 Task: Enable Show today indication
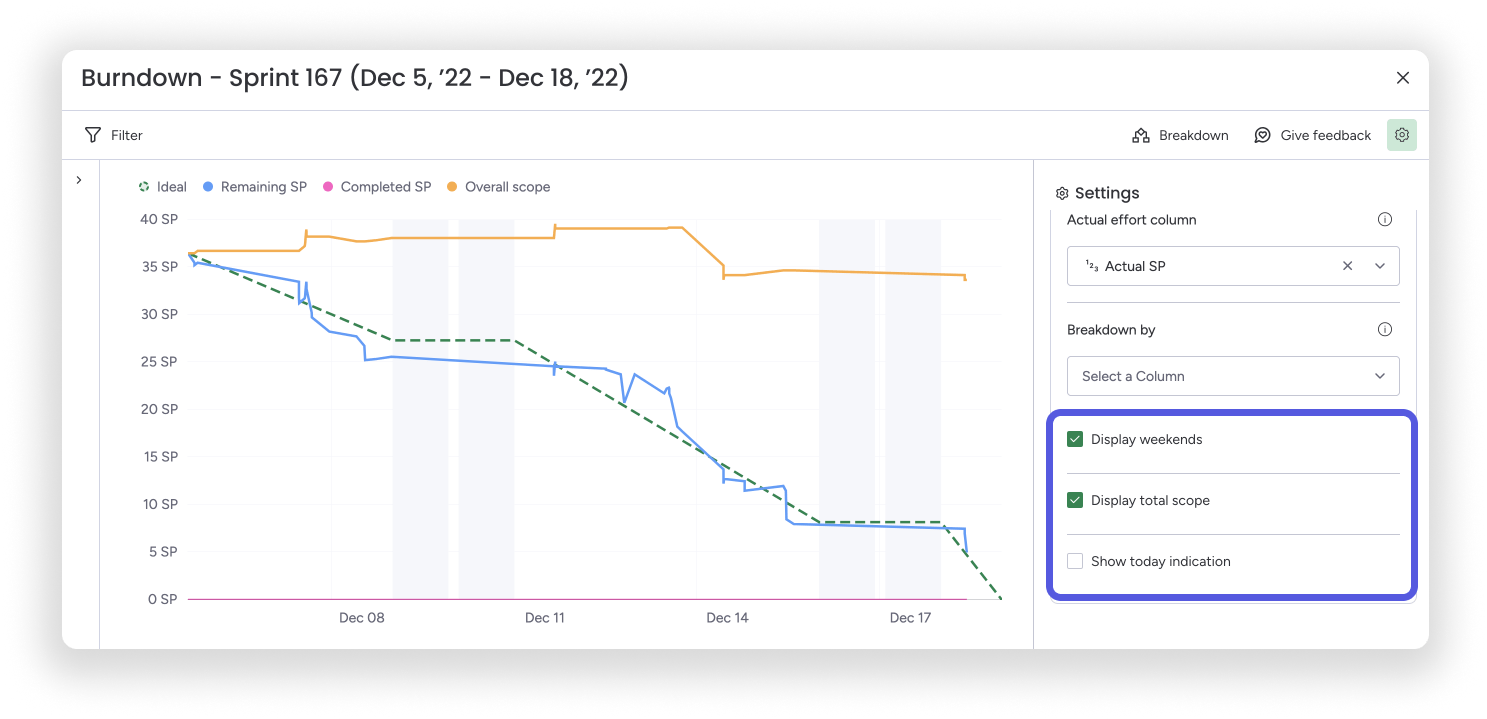coord(1075,561)
